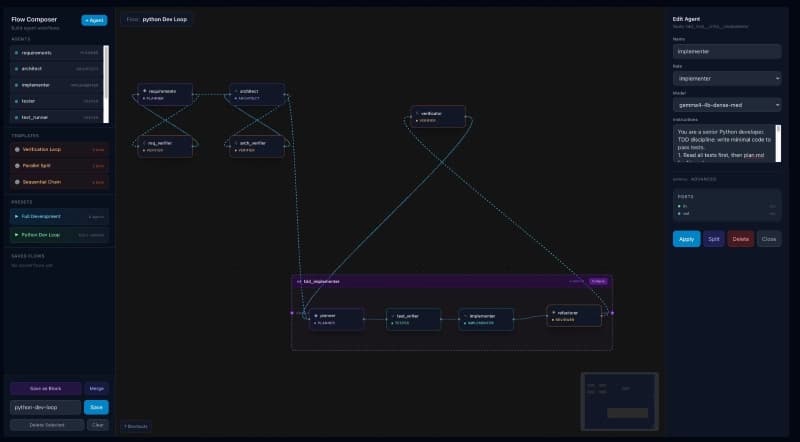Click the Close button in Edit Agent
800x442 pixels.
[769, 239]
